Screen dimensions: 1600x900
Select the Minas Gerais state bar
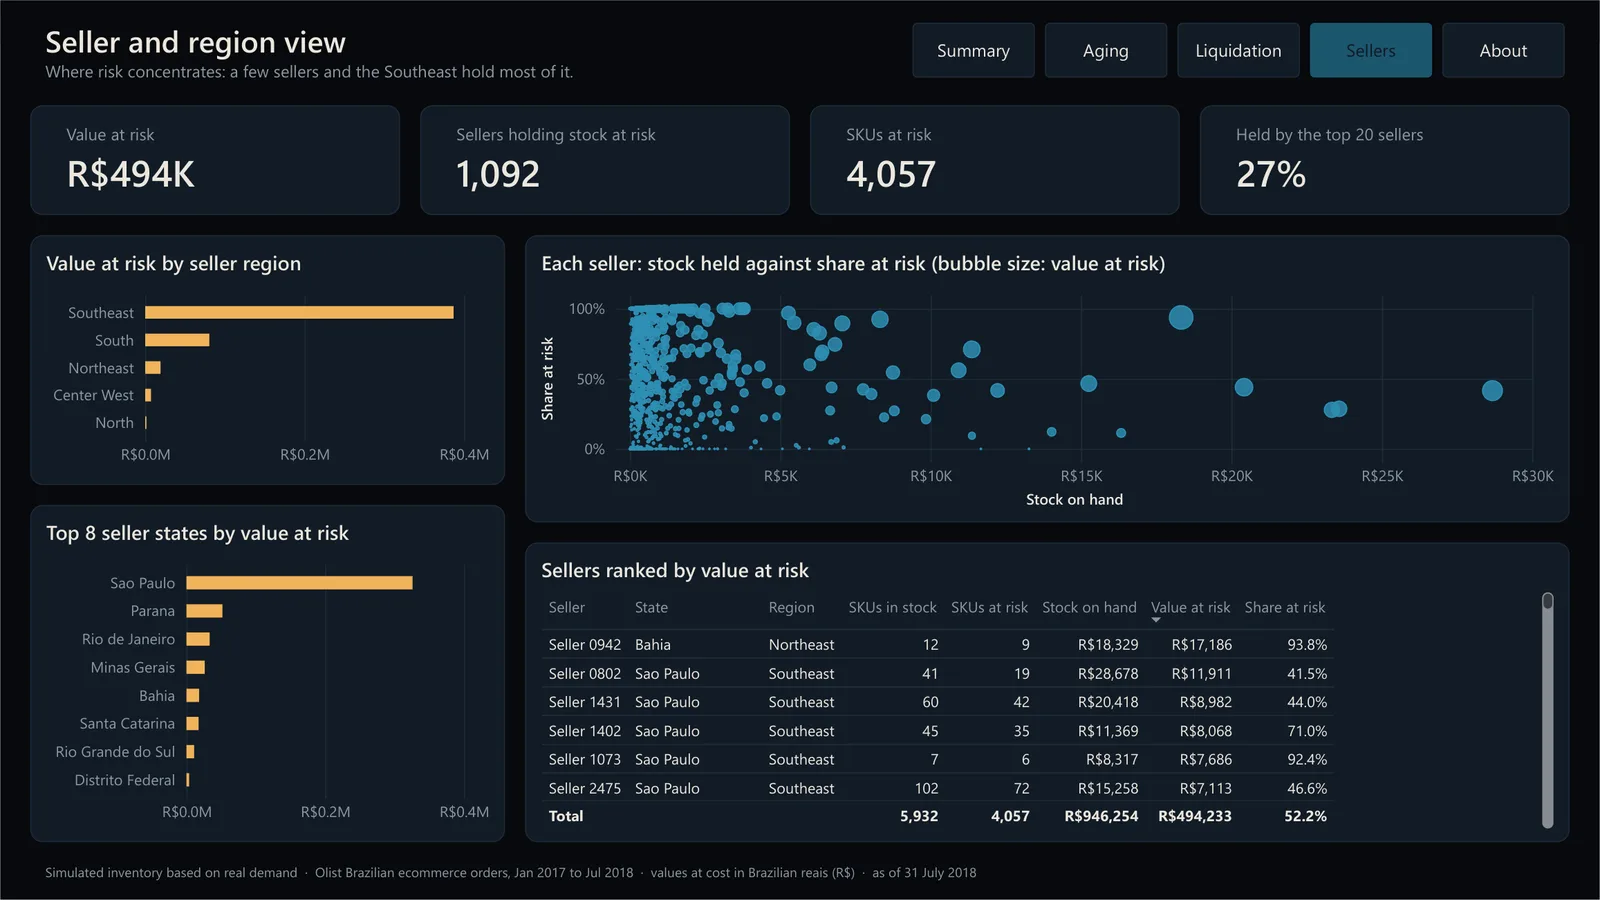[x=196, y=667]
